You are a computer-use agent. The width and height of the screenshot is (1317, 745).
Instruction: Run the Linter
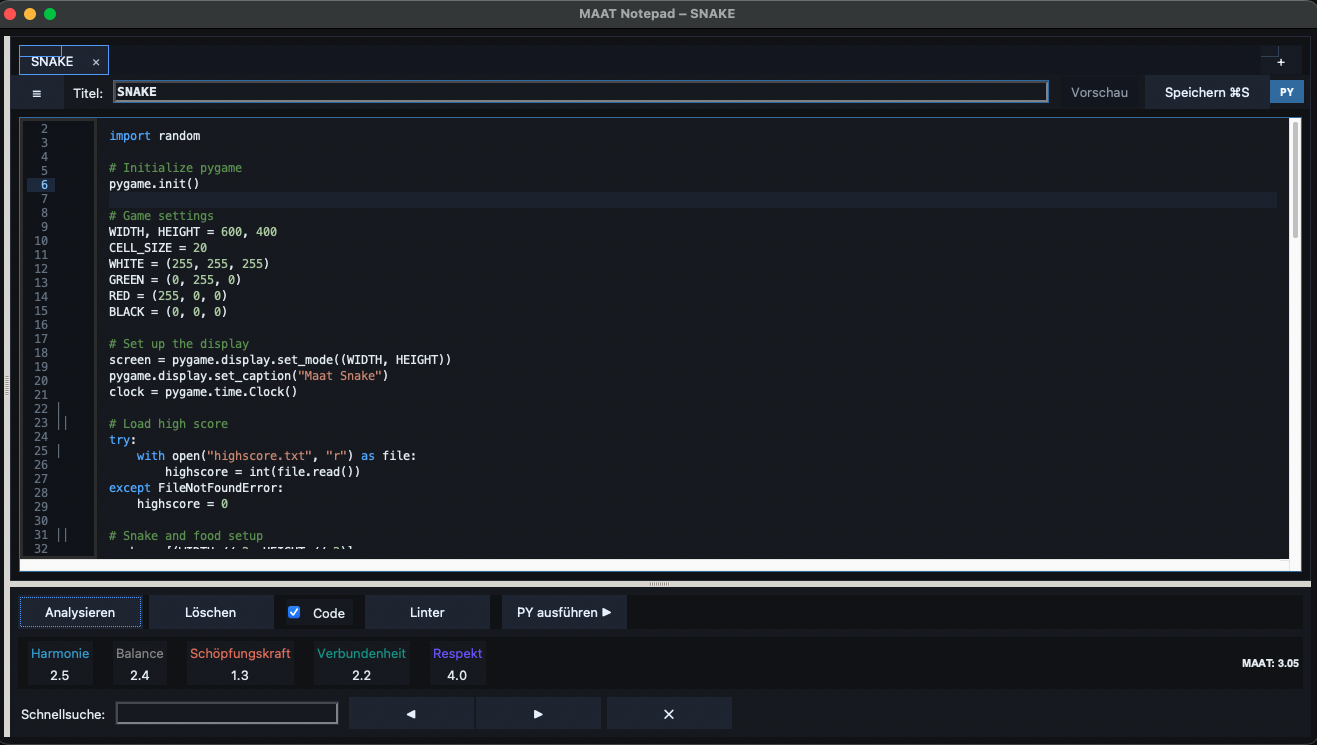pos(427,612)
